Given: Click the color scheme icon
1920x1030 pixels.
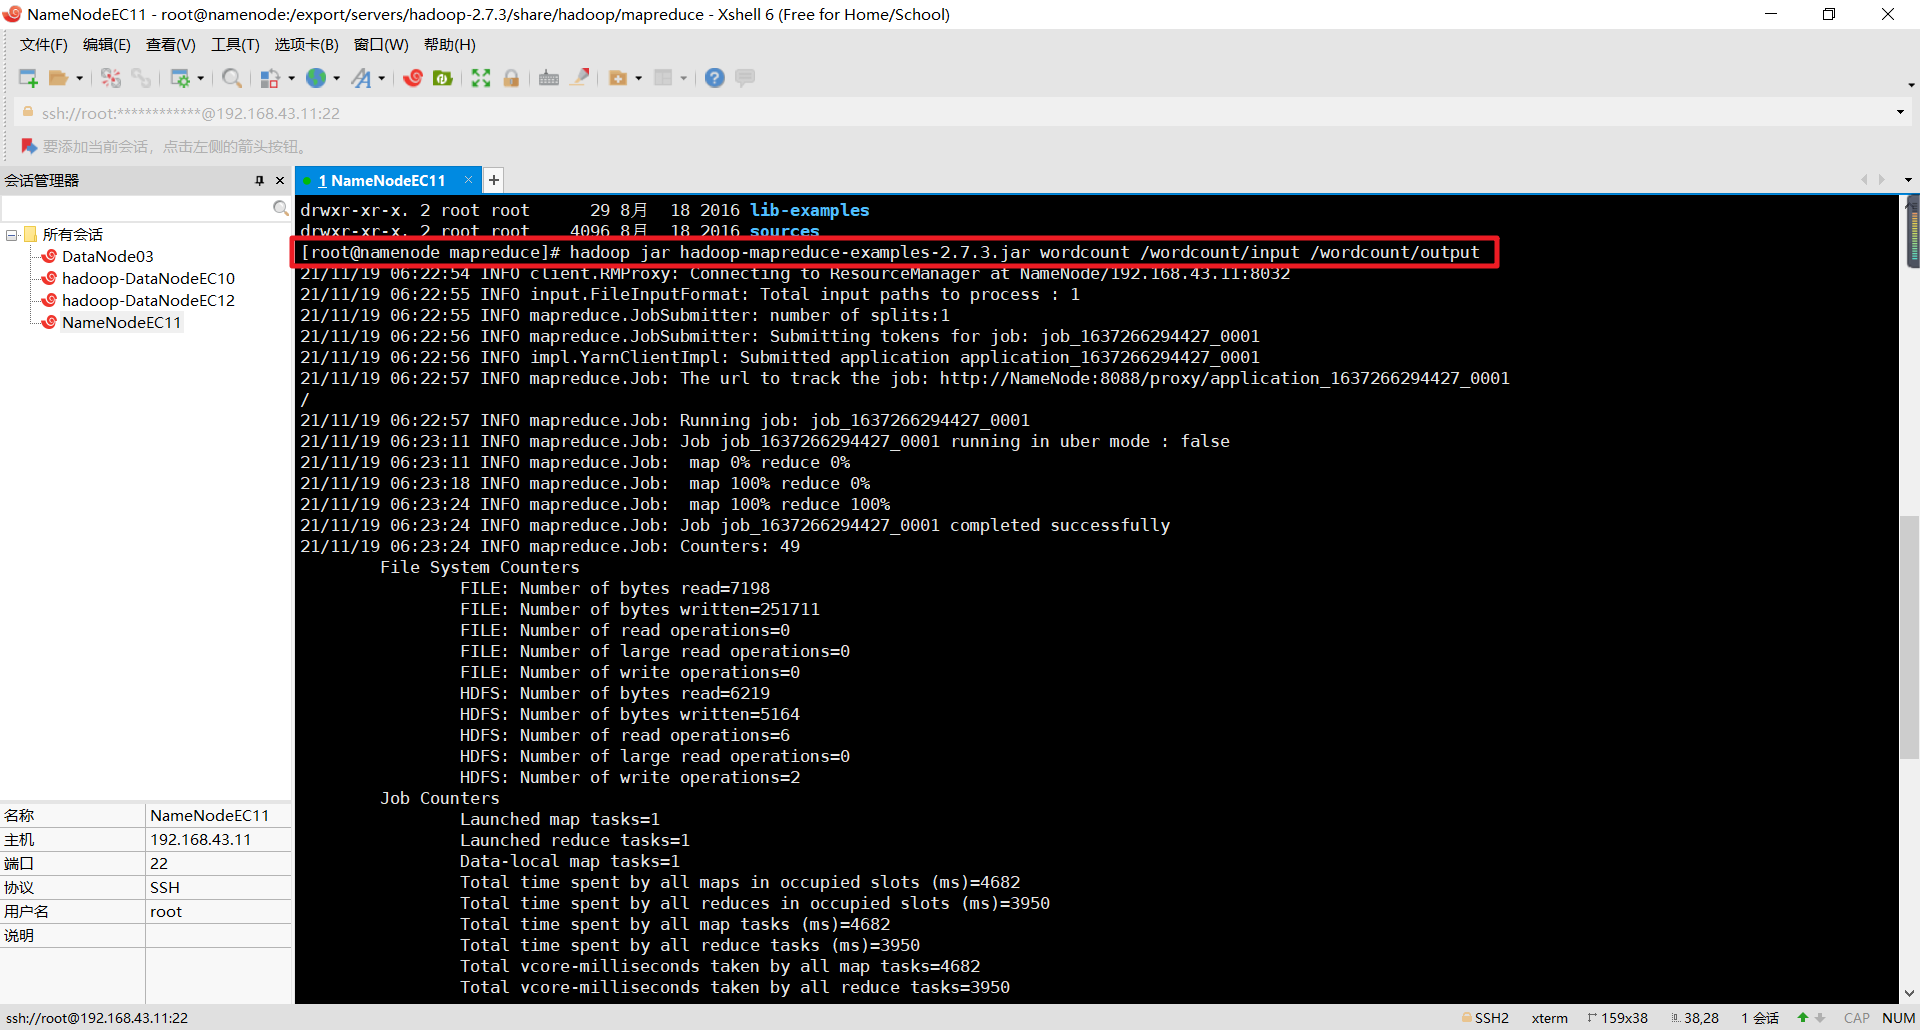Looking at the screenshot, I should click(x=270, y=78).
